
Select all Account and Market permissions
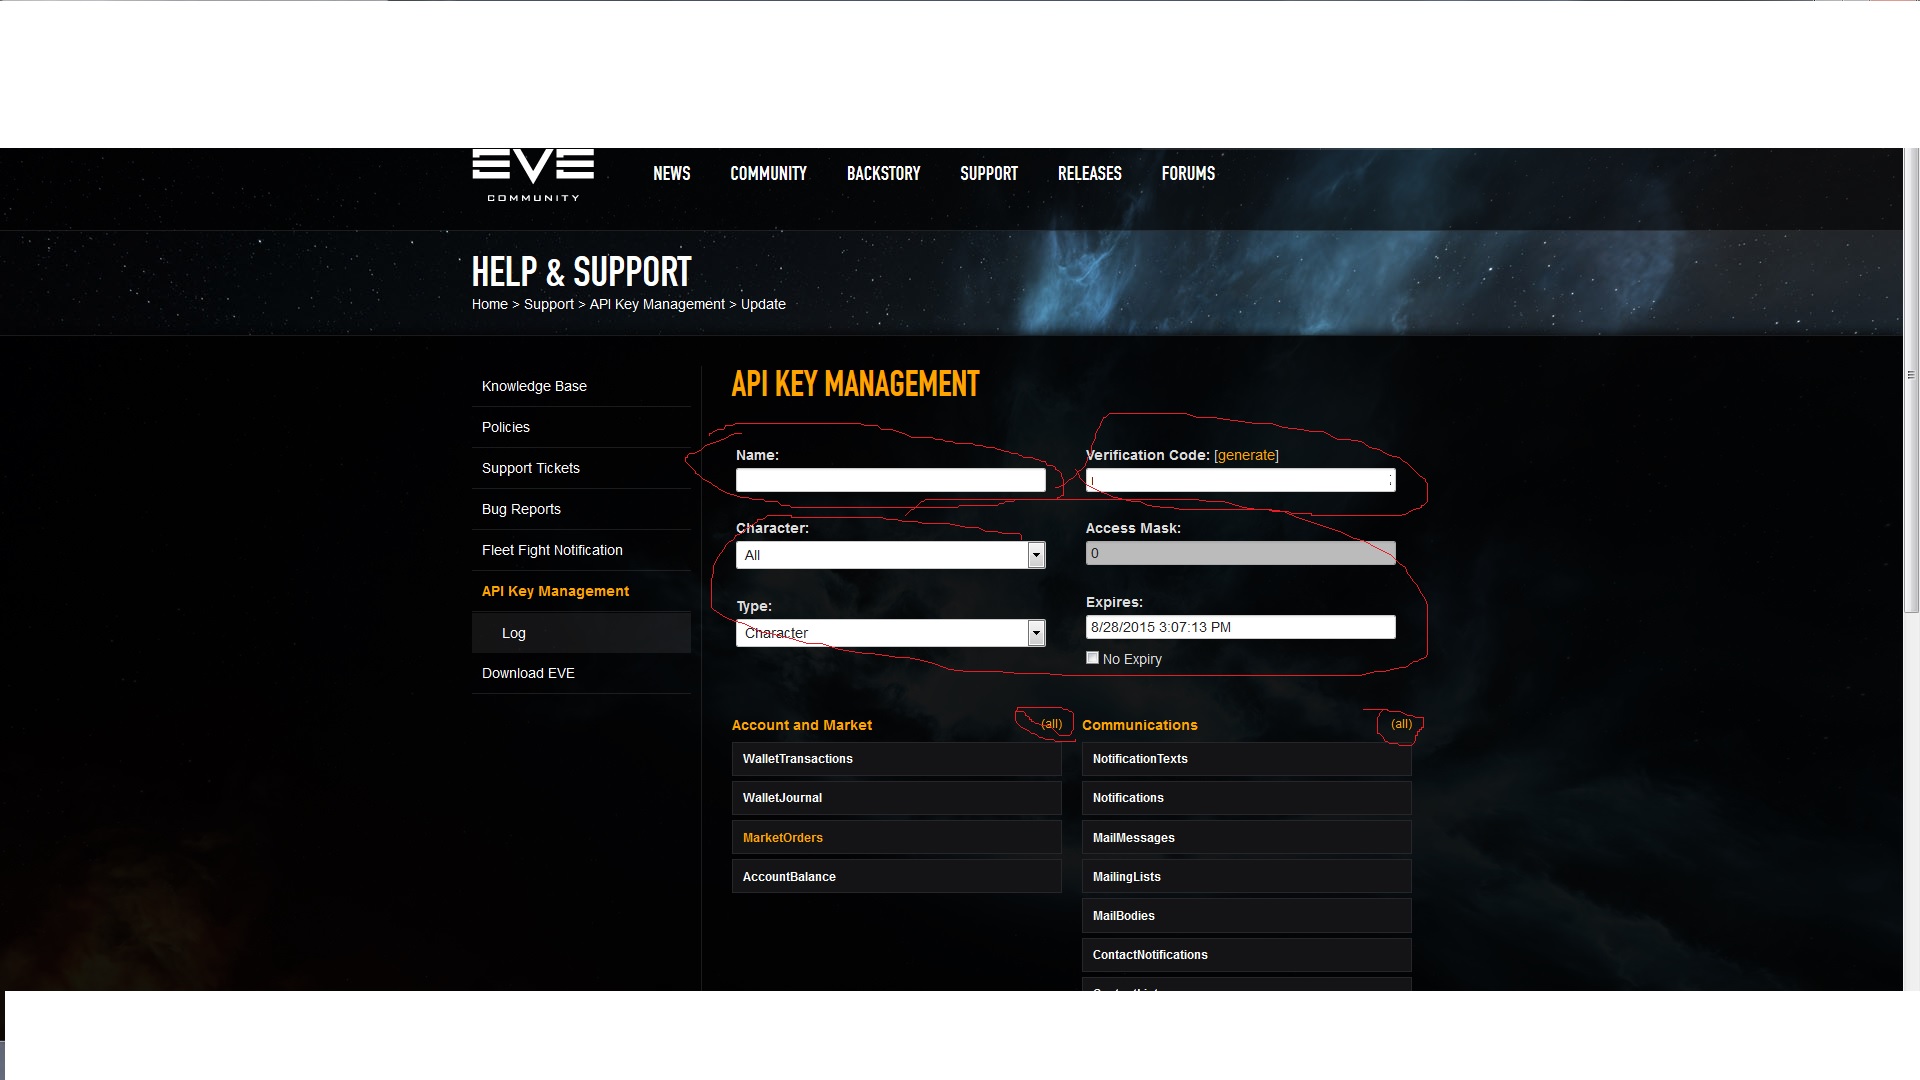tap(1051, 724)
